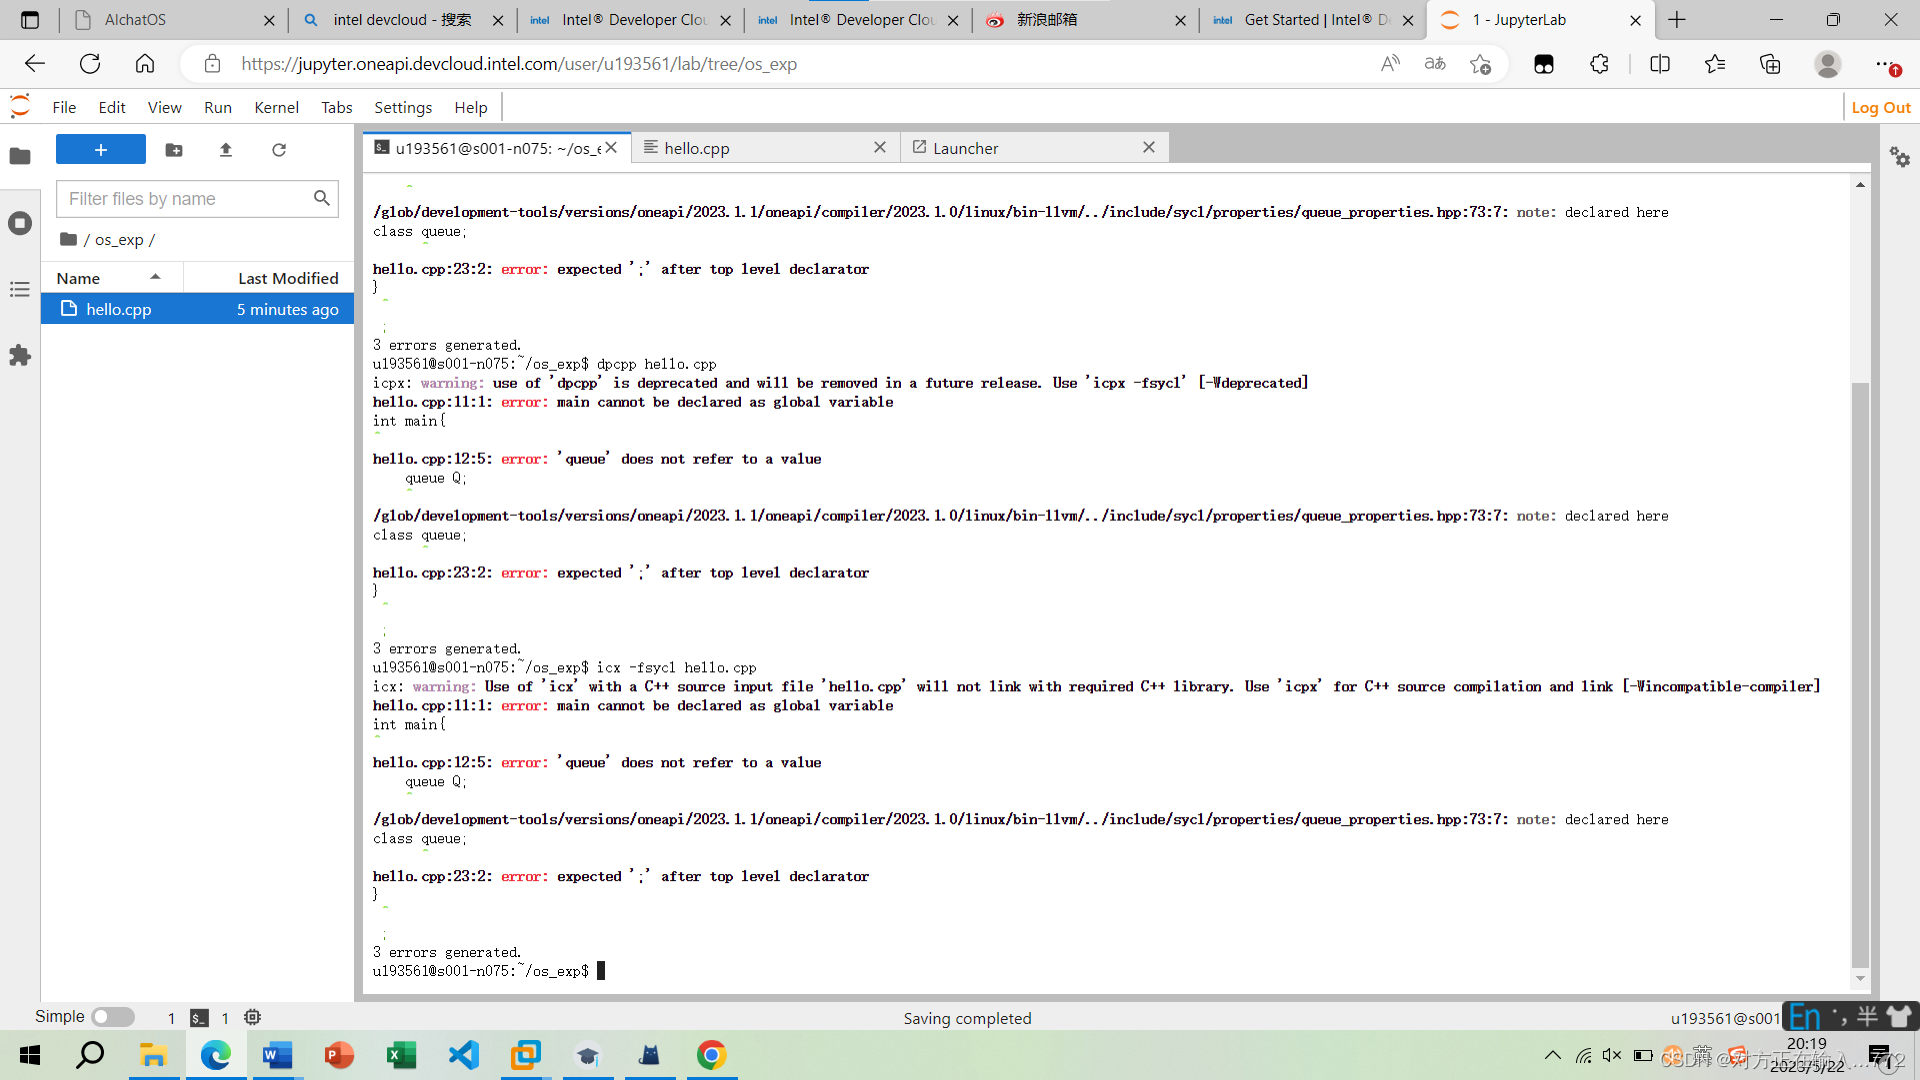Screen dimensions: 1920x1080
Task: Click the Upload Files icon
Action: tap(226, 150)
